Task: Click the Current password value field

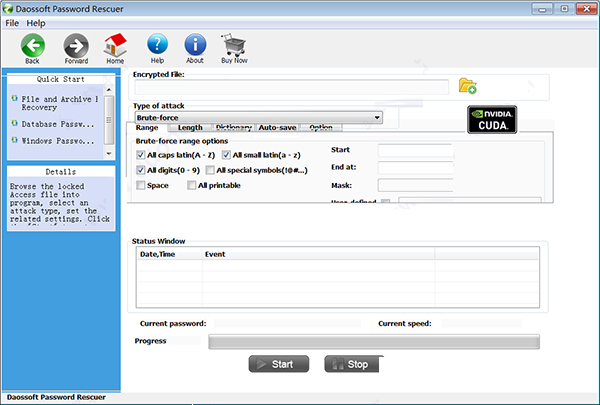Action: [x=287, y=323]
